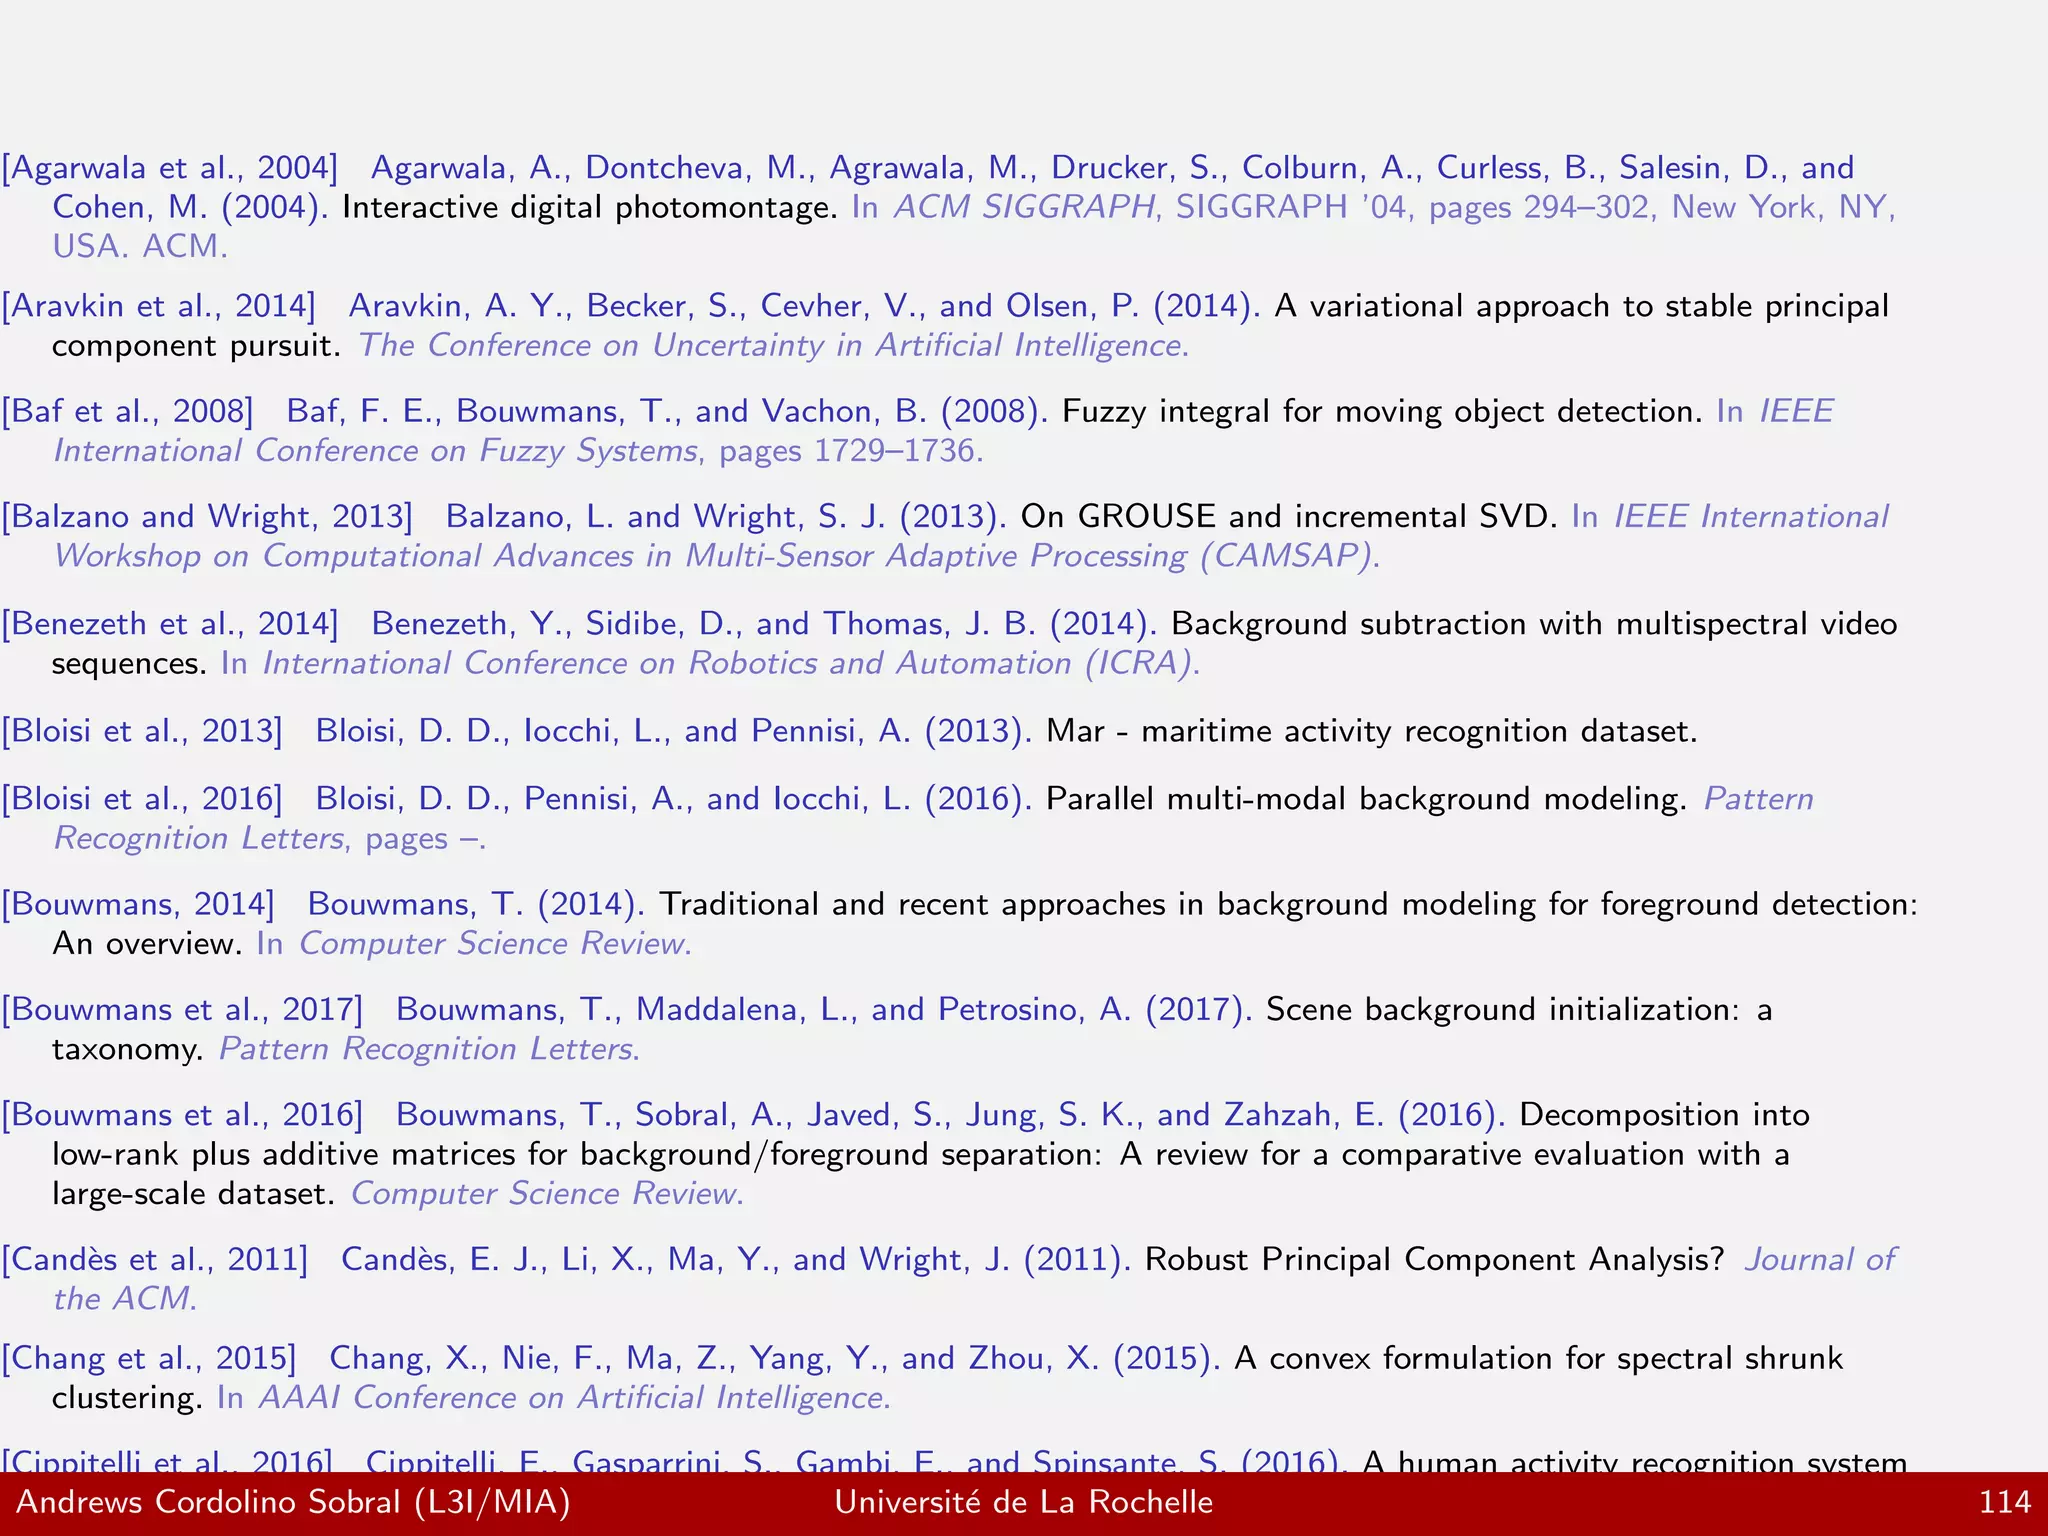Click 'ACM SIGGRAPH, SIGGRAPH '04, pages 294–302' text
Viewport: 2048px width, 1536px height.
(1273, 208)
